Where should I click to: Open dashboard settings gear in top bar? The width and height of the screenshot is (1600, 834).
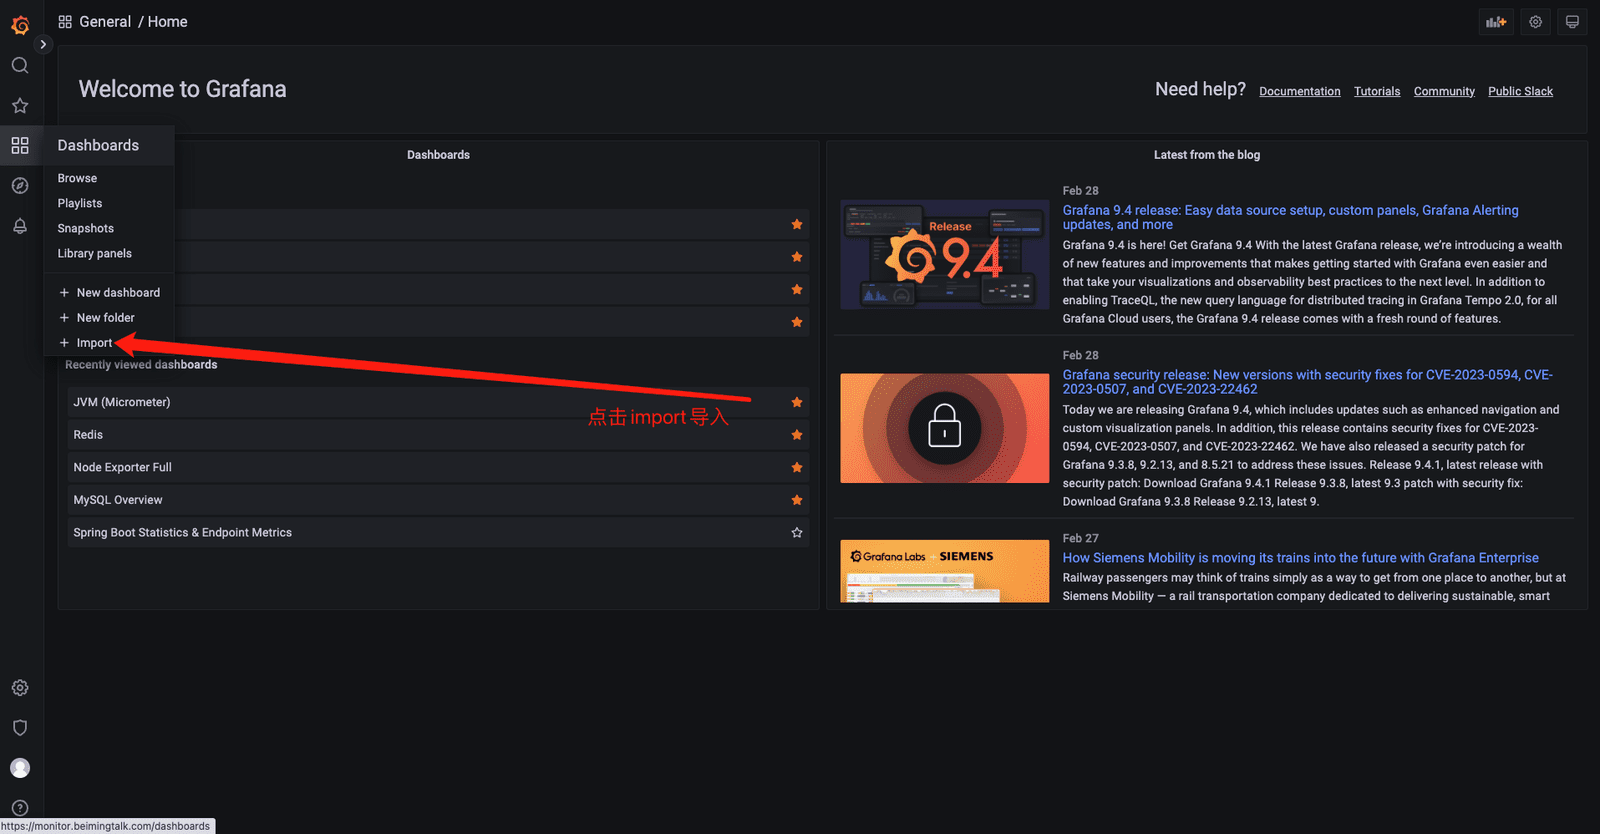1535,22
